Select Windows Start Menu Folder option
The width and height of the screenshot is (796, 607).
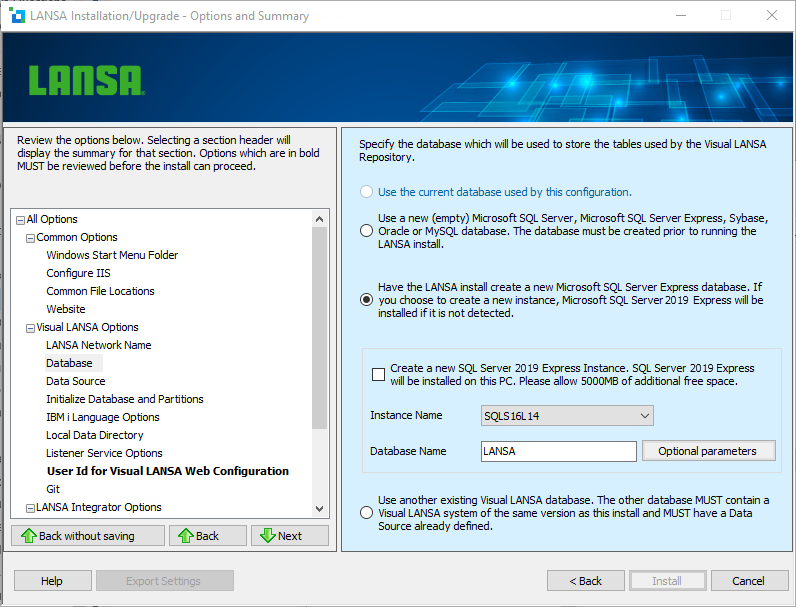point(112,255)
